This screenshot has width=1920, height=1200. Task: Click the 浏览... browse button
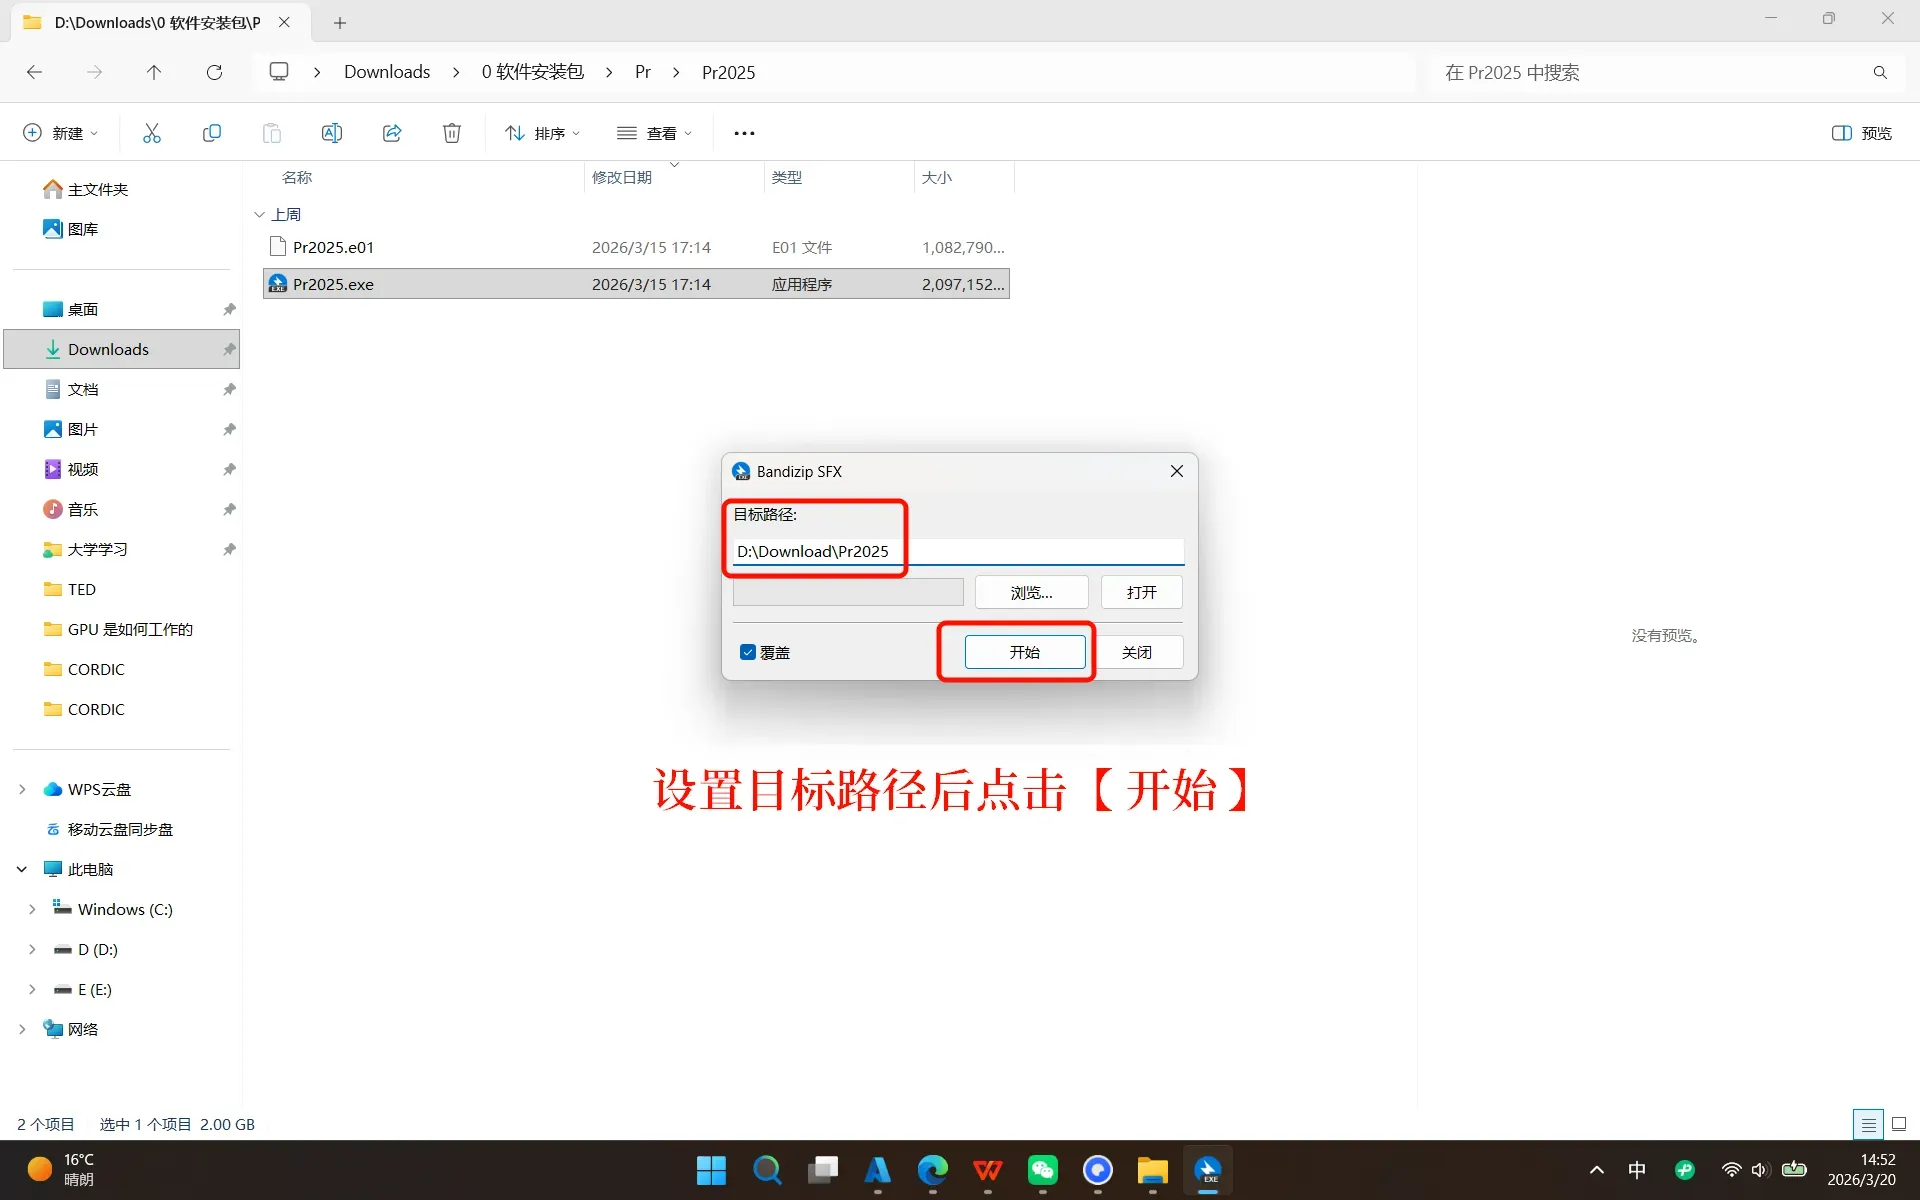pos(1031,592)
